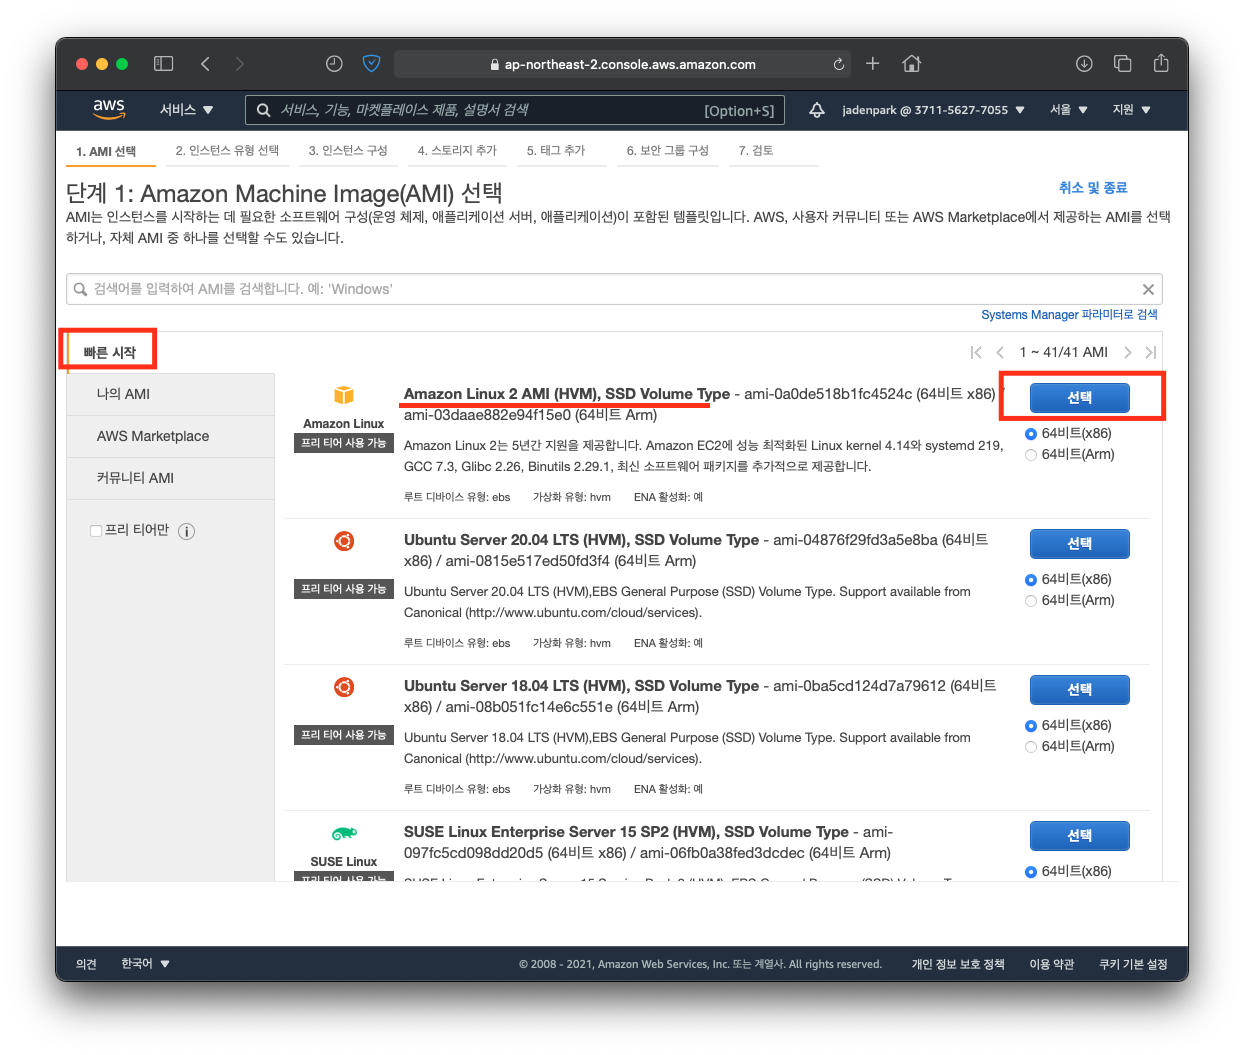1244x1055 pixels.
Task: Select 64비트(x86) for SUSE Linux
Action: pyautogui.click(x=1031, y=872)
